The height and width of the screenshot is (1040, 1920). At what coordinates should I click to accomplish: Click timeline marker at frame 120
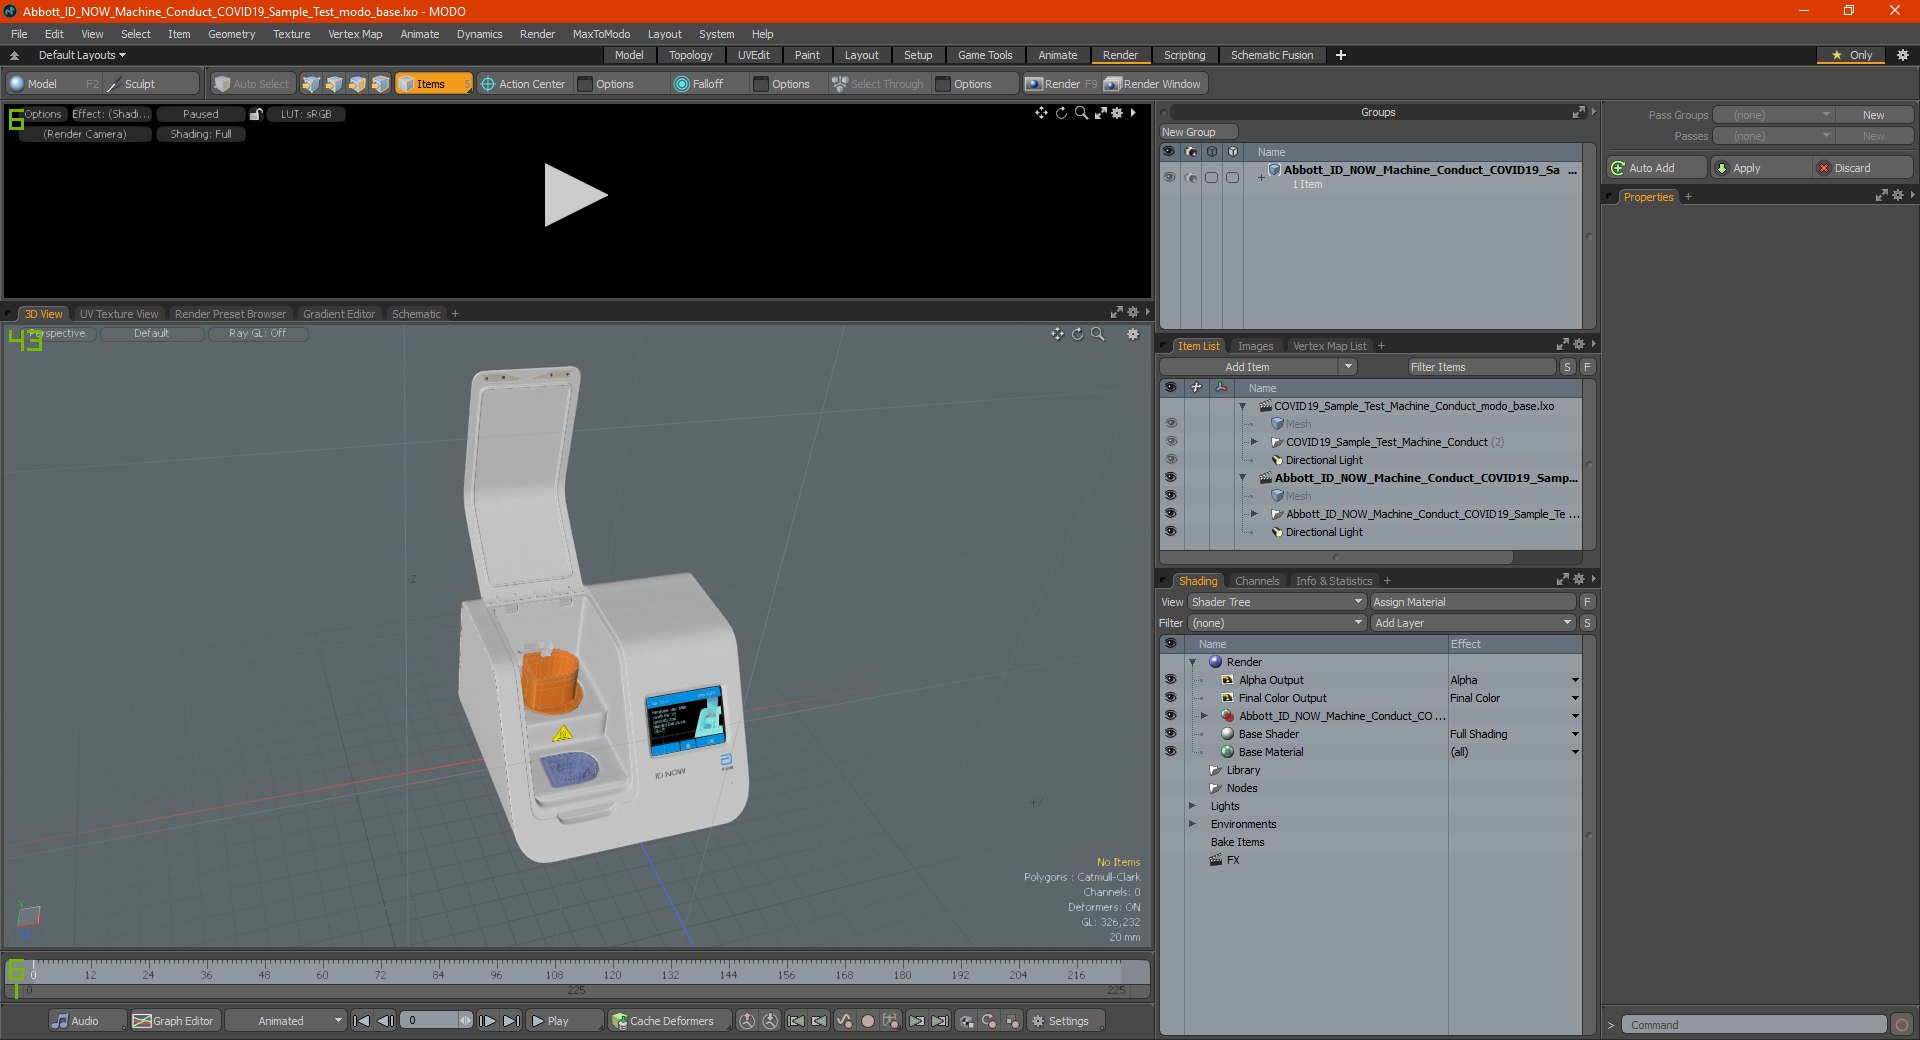611,975
